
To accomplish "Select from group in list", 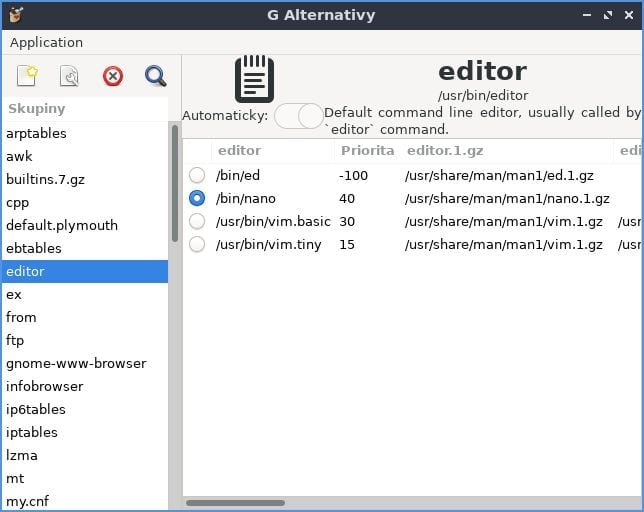I will [x=85, y=317].
